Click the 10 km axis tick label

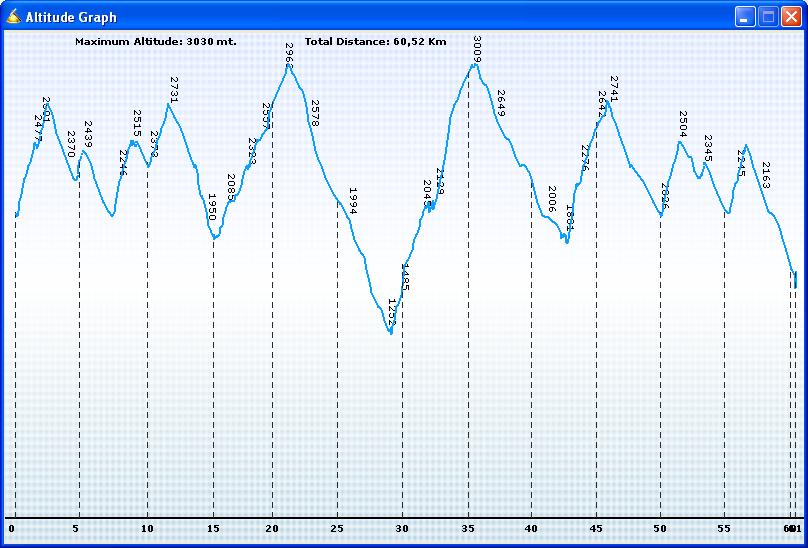pyautogui.click(x=147, y=528)
